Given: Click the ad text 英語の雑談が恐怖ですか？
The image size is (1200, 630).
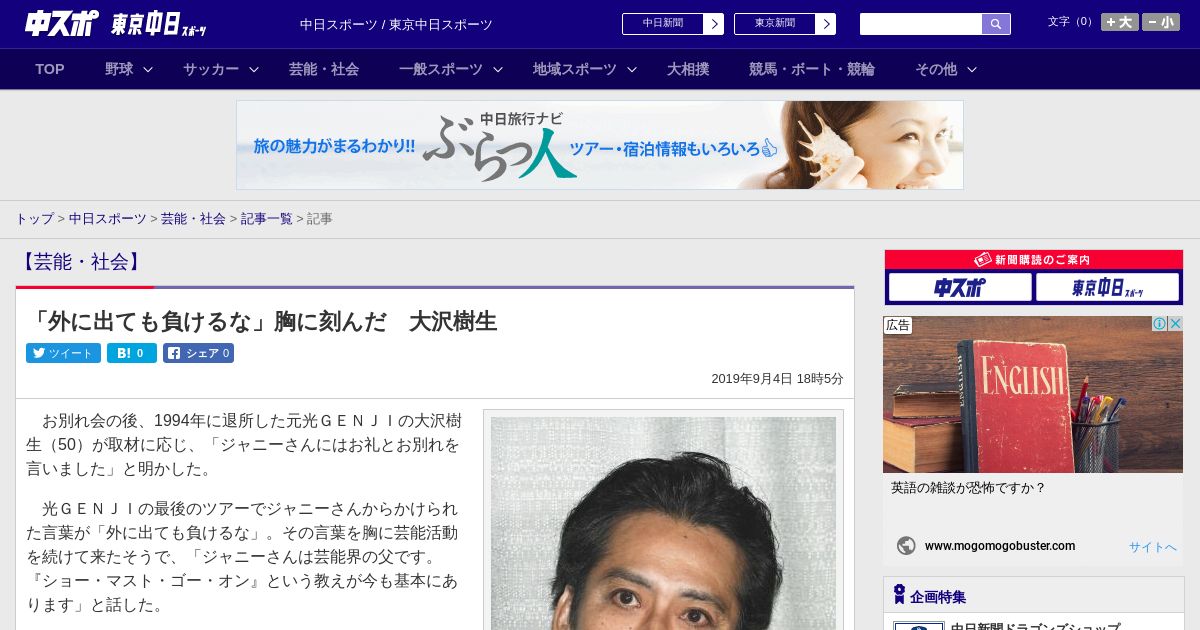Looking at the screenshot, I should [x=968, y=488].
